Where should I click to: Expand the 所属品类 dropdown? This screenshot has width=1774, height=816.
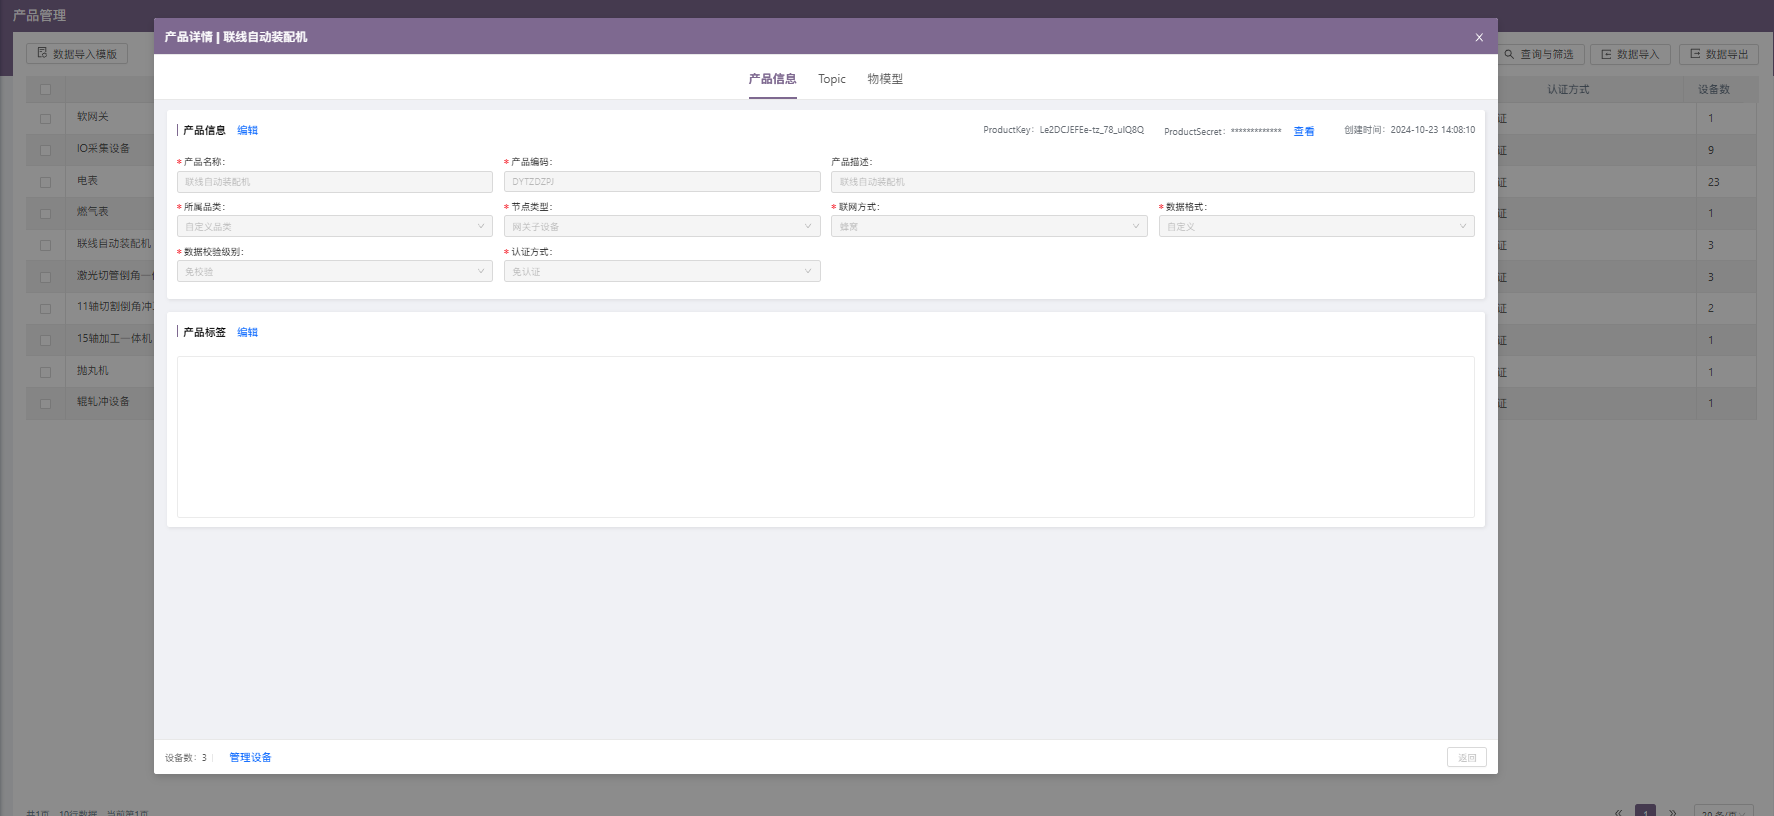pos(334,227)
